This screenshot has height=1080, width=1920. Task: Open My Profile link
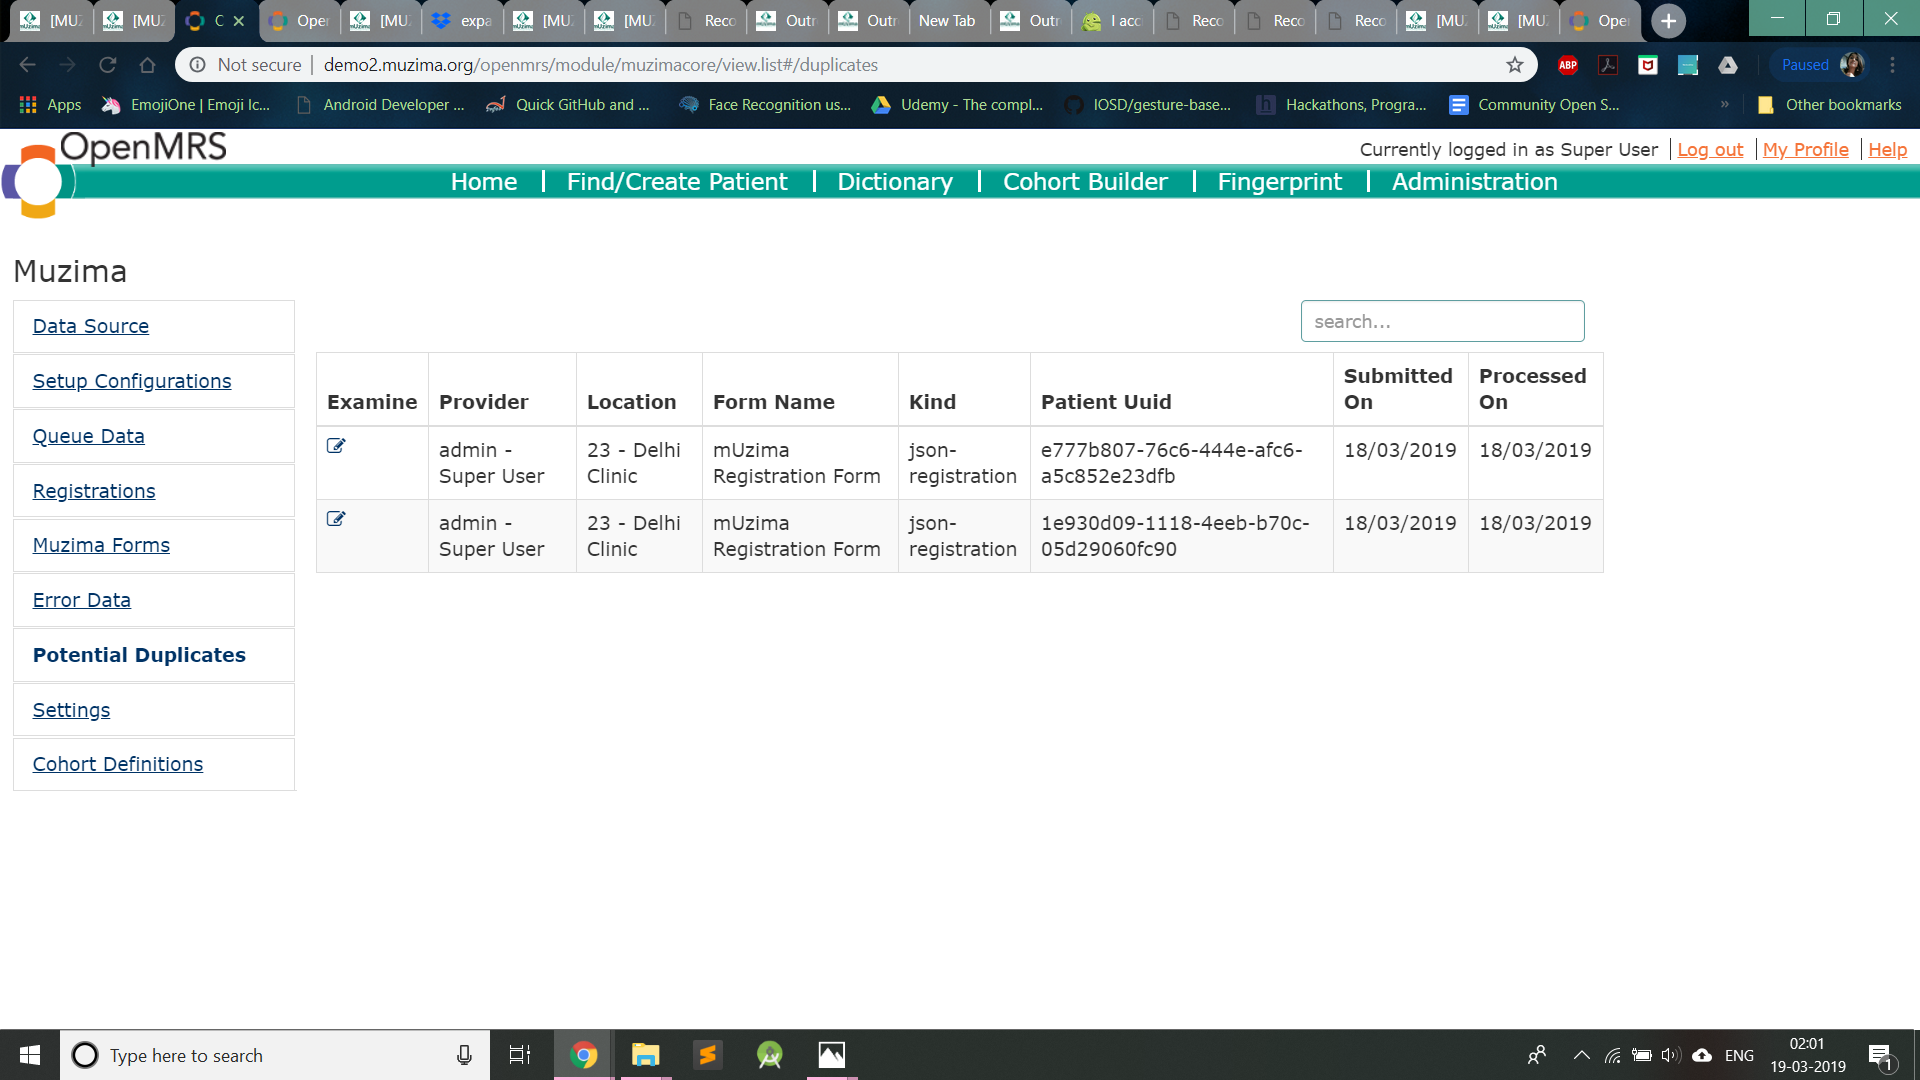(x=1806, y=150)
